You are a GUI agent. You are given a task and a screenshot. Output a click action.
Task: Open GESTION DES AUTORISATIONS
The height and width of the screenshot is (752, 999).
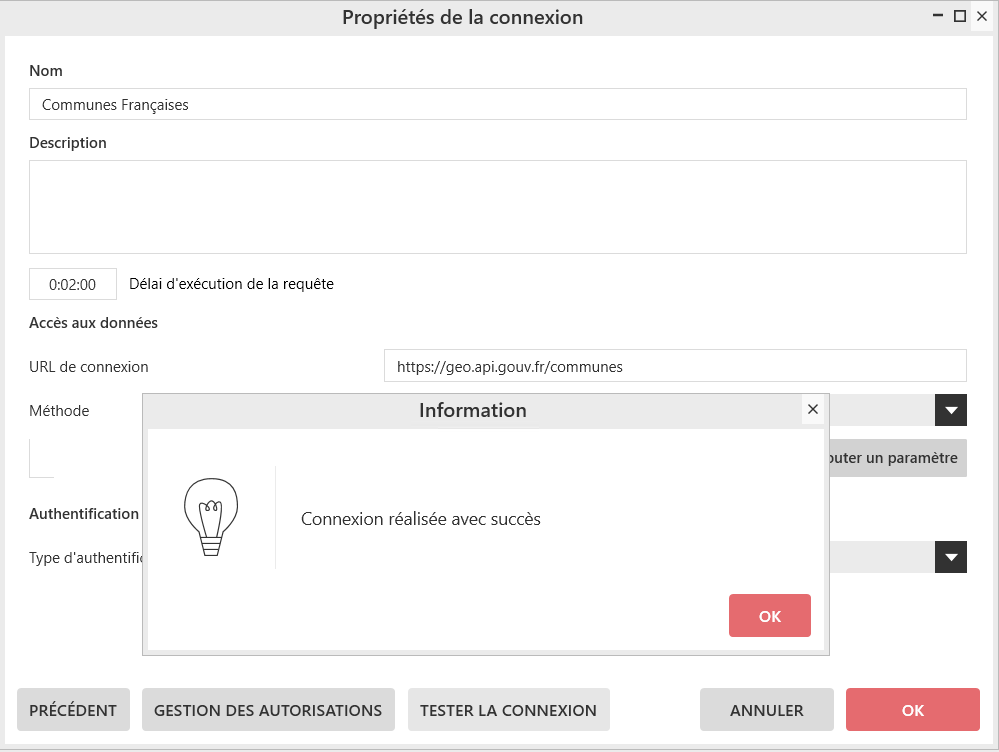click(268, 710)
